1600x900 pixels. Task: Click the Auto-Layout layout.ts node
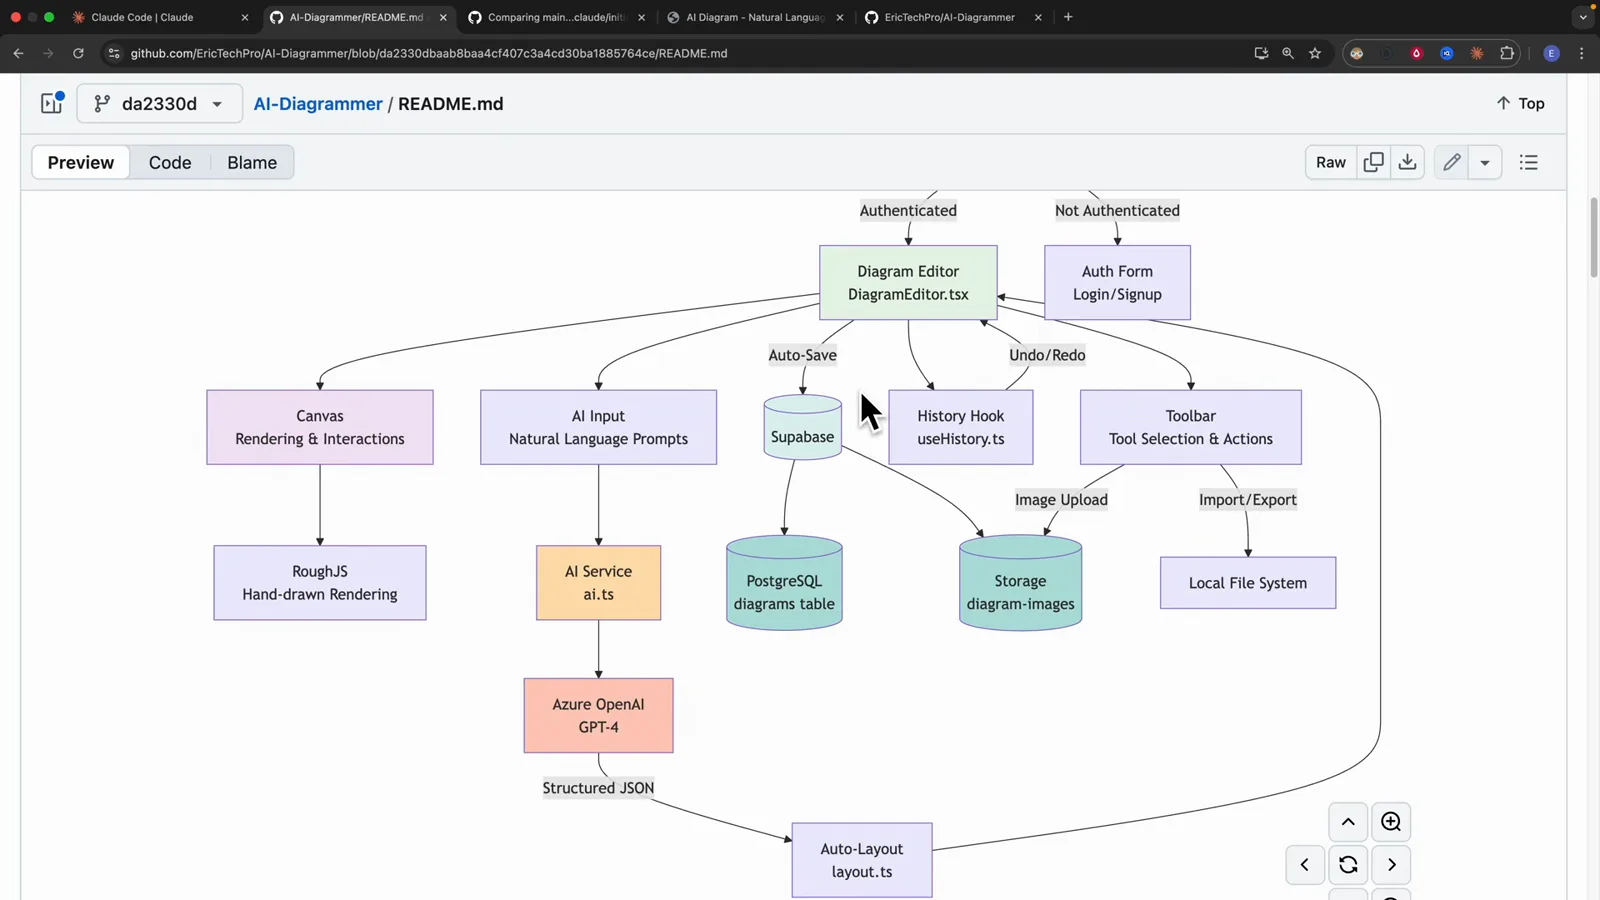point(862,860)
